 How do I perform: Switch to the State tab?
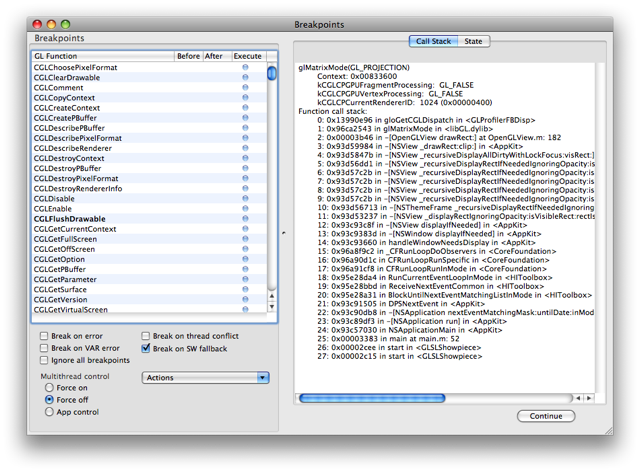coord(474,41)
